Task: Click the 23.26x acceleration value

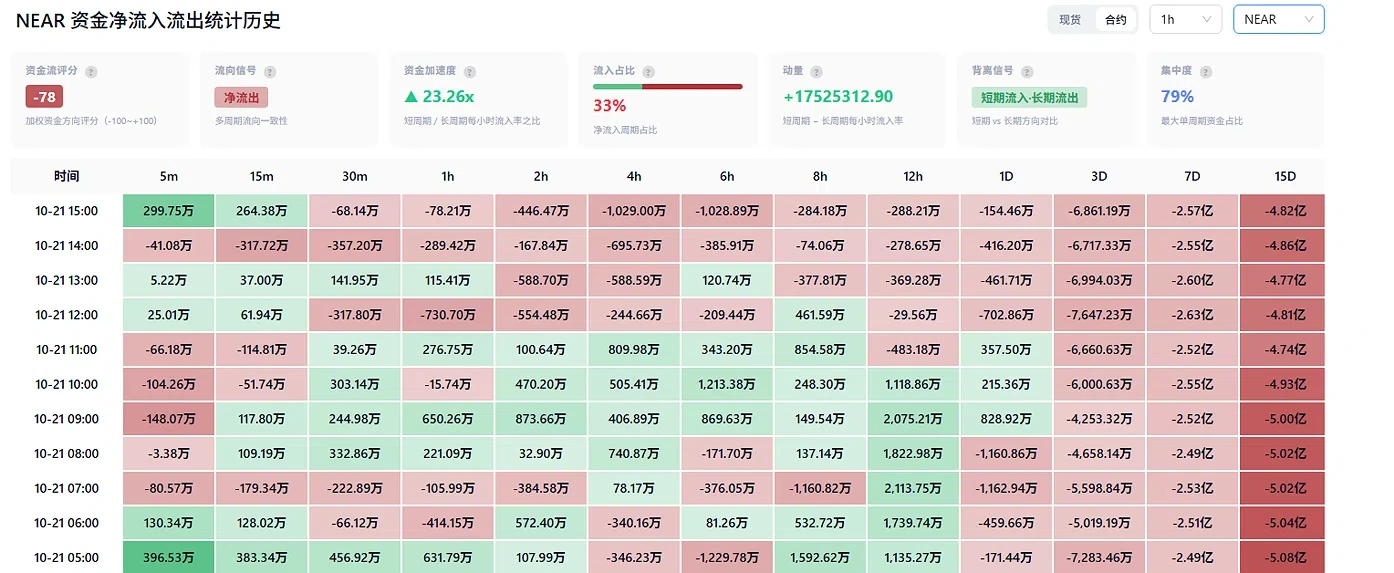Action: click(x=439, y=97)
